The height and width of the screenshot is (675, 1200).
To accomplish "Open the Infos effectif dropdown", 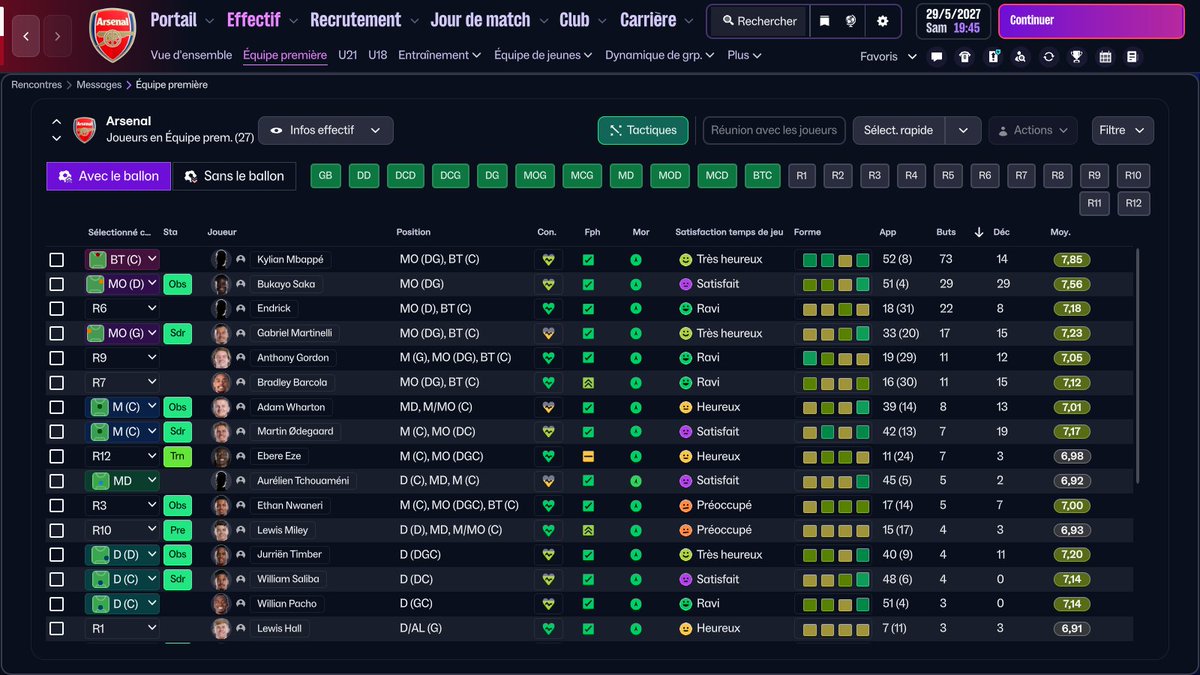I will pos(326,130).
